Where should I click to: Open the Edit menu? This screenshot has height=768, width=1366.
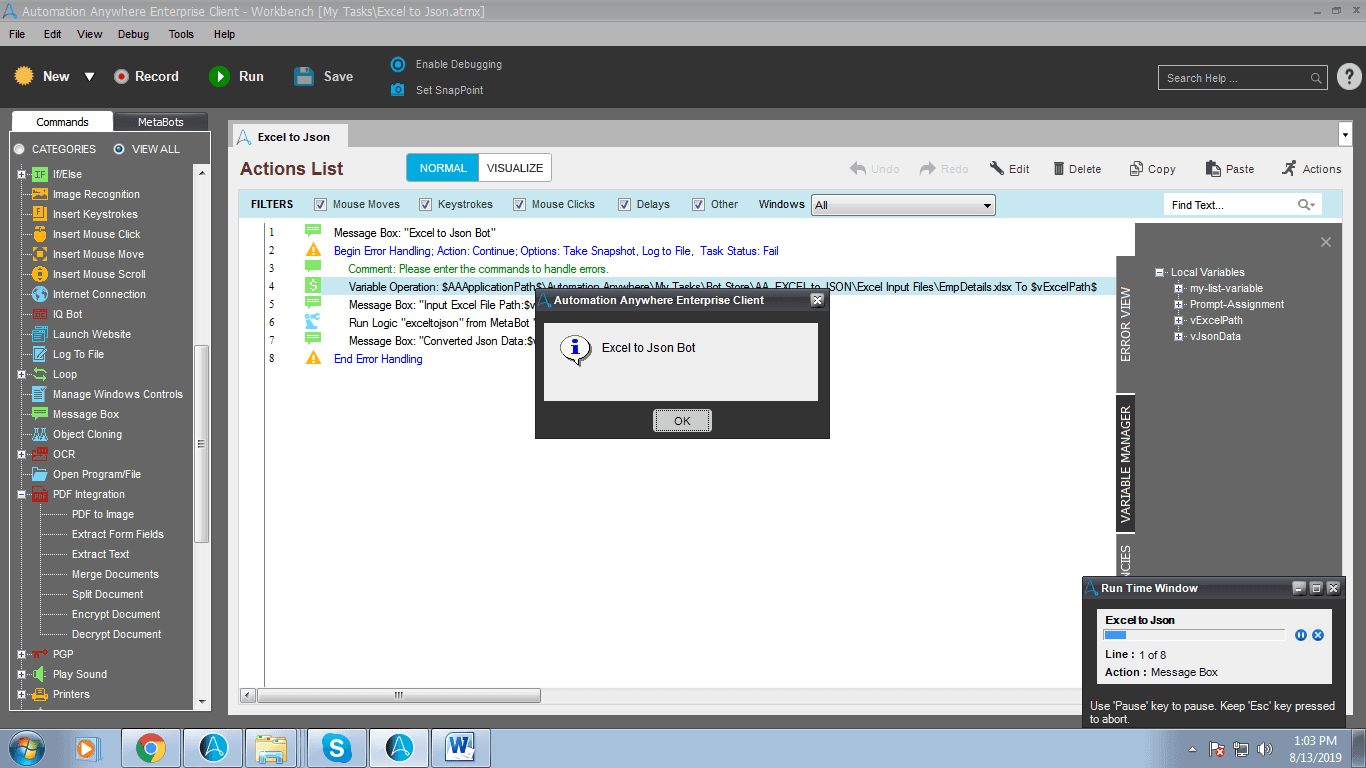pos(53,34)
